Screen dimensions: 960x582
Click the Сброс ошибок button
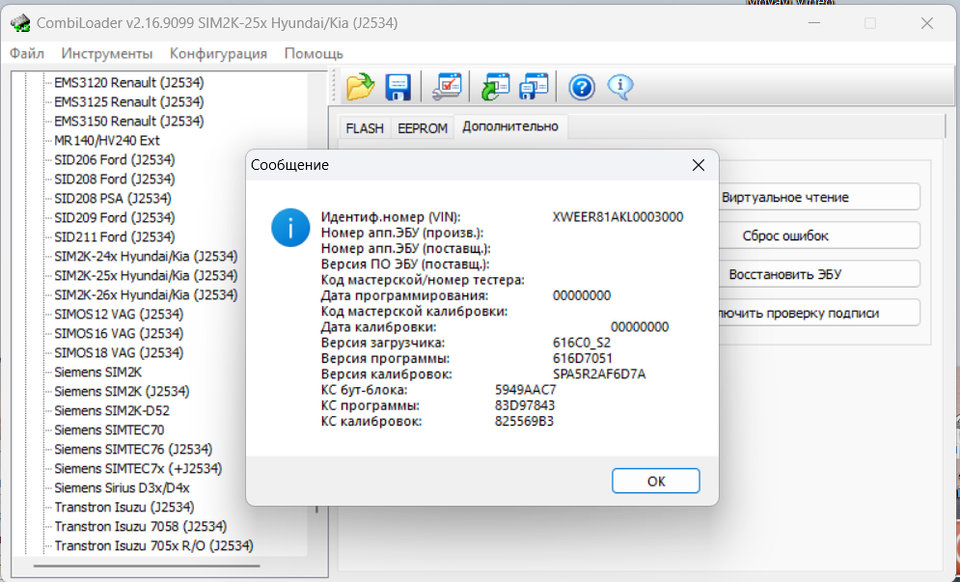819,236
